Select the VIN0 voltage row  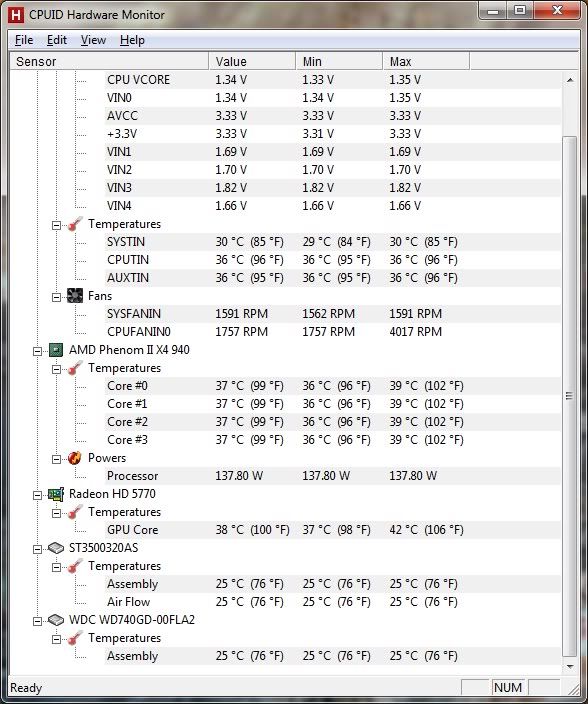click(332, 97)
